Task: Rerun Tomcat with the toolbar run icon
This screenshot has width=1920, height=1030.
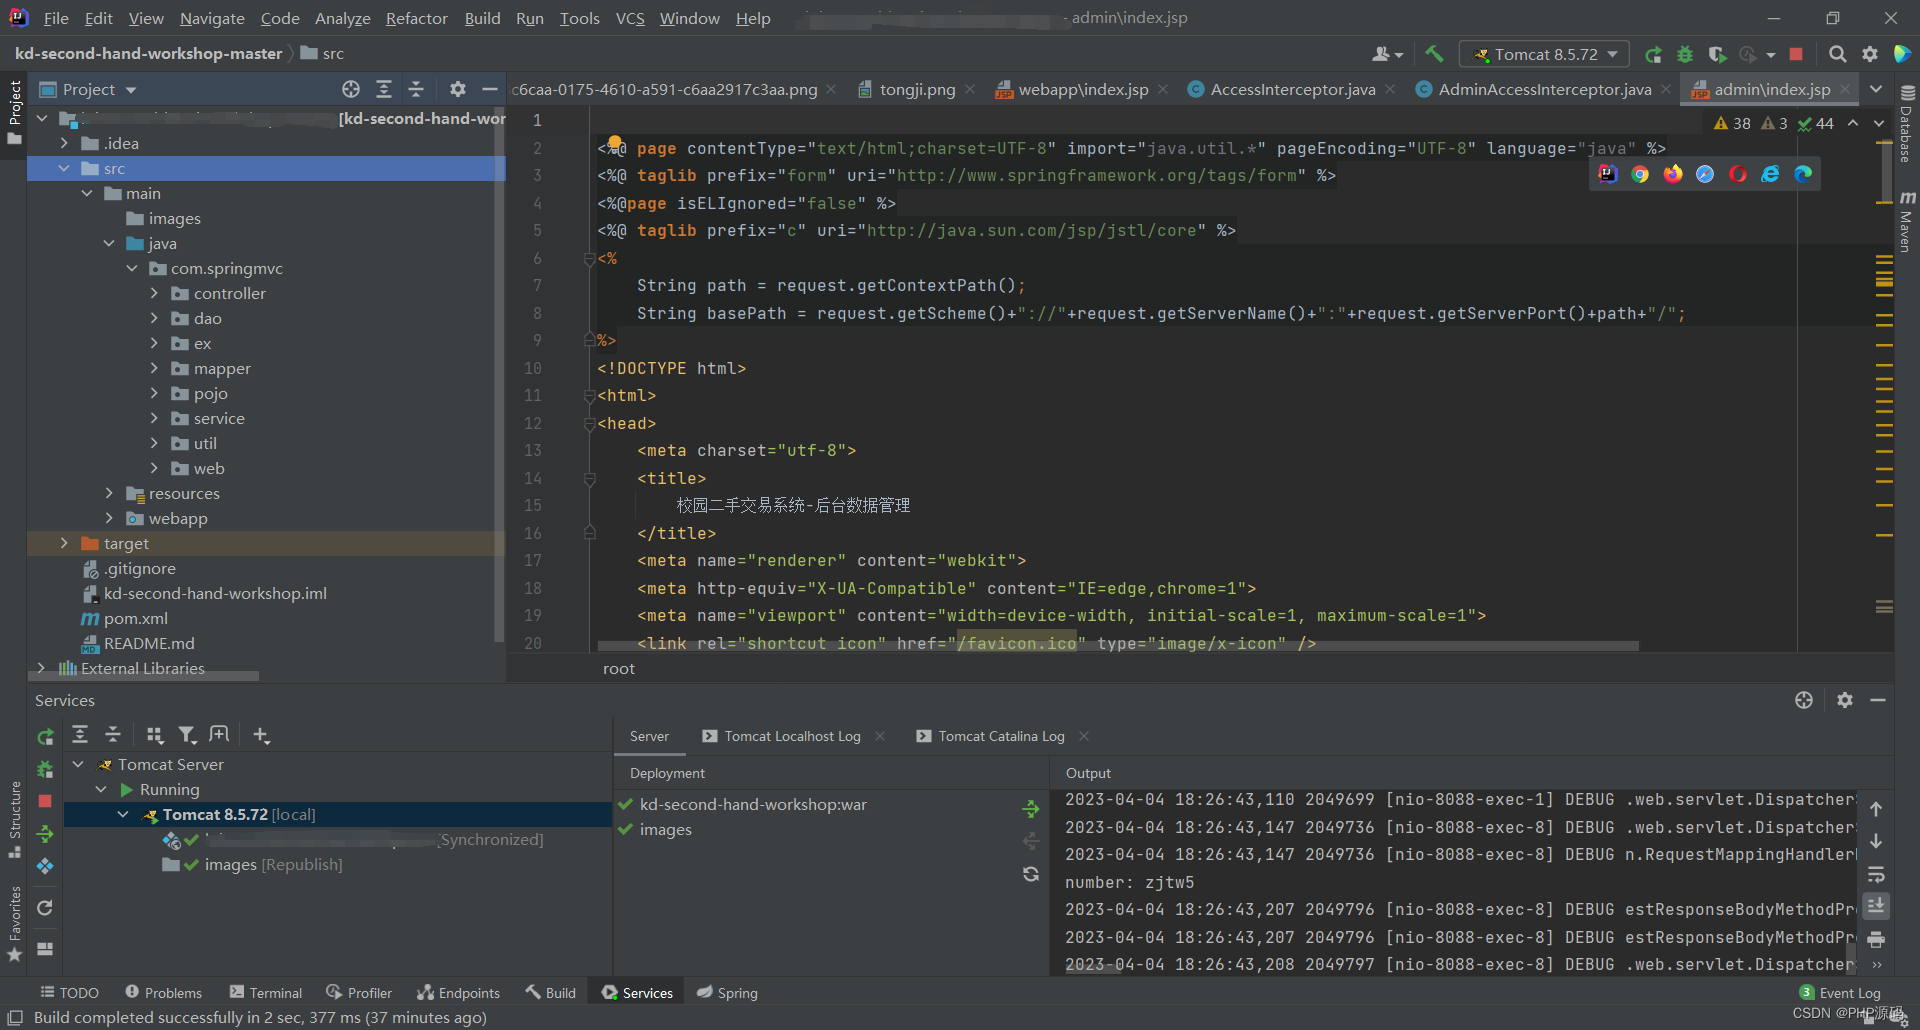Action: click(x=1653, y=54)
